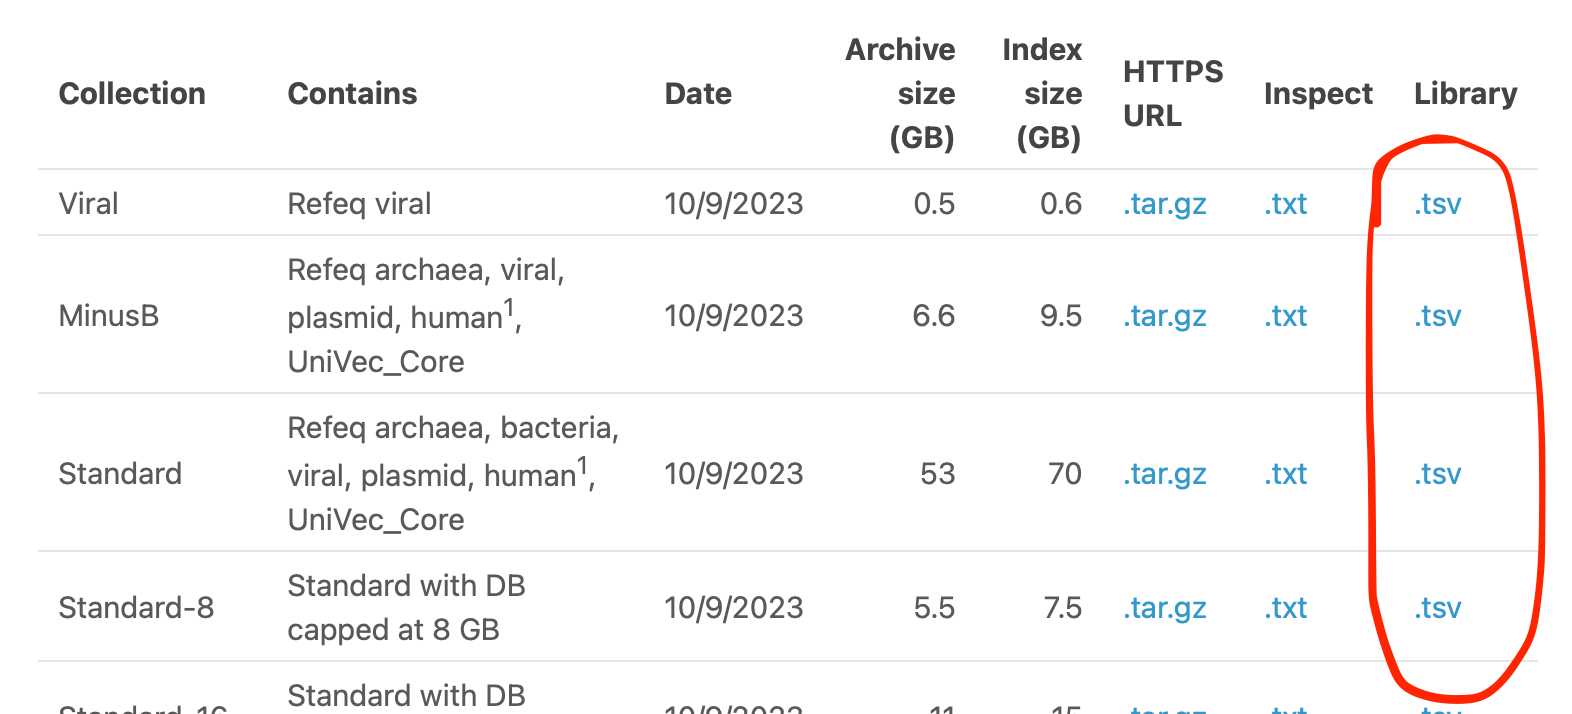Open the Standard collection .tsv library file
The height and width of the screenshot is (714, 1572).
pyautogui.click(x=1437, y=474)
